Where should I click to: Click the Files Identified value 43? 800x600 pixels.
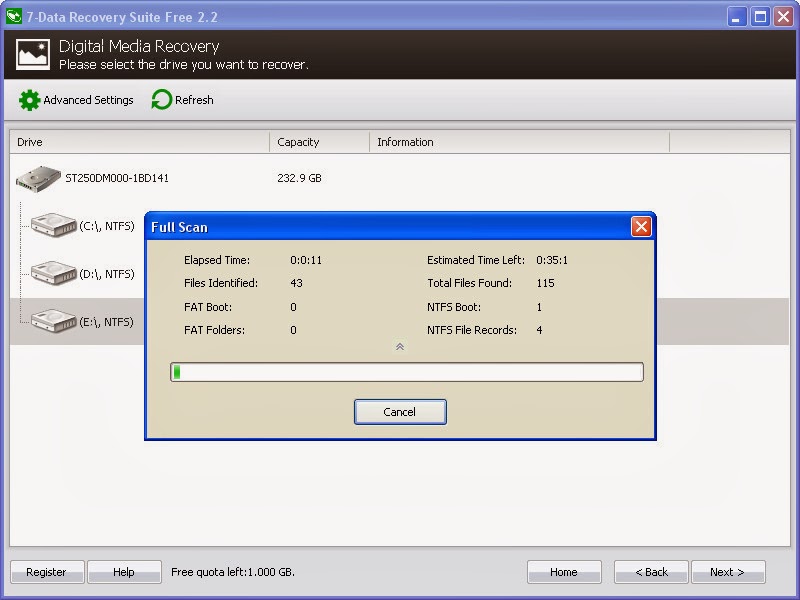[x=296, y=283]
